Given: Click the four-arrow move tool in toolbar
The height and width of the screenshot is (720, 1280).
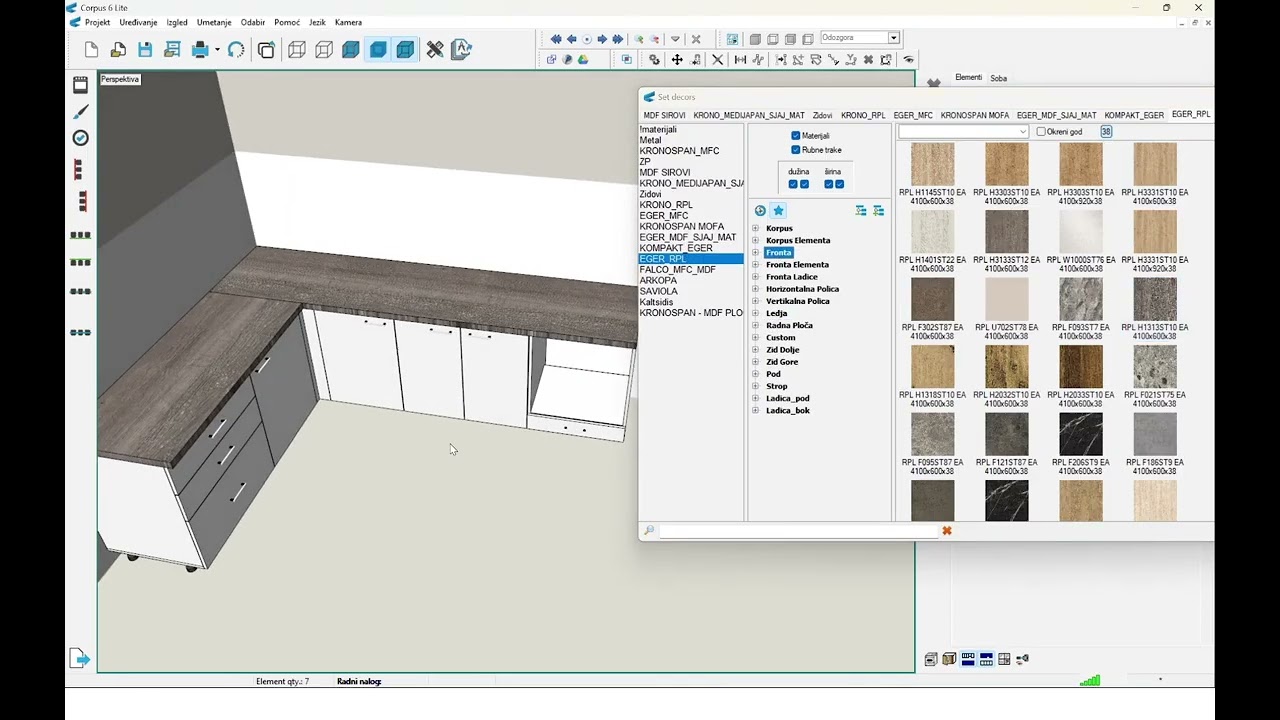Looking at the screenshot, I should [x=677, y=60].
